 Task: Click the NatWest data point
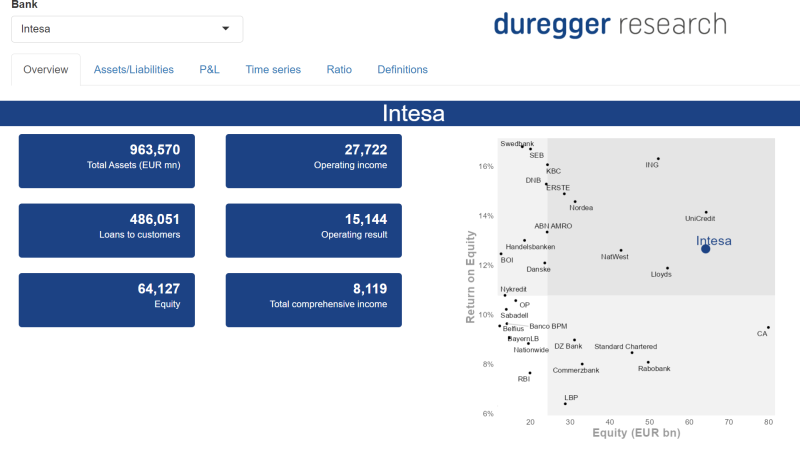coord(621,250)
